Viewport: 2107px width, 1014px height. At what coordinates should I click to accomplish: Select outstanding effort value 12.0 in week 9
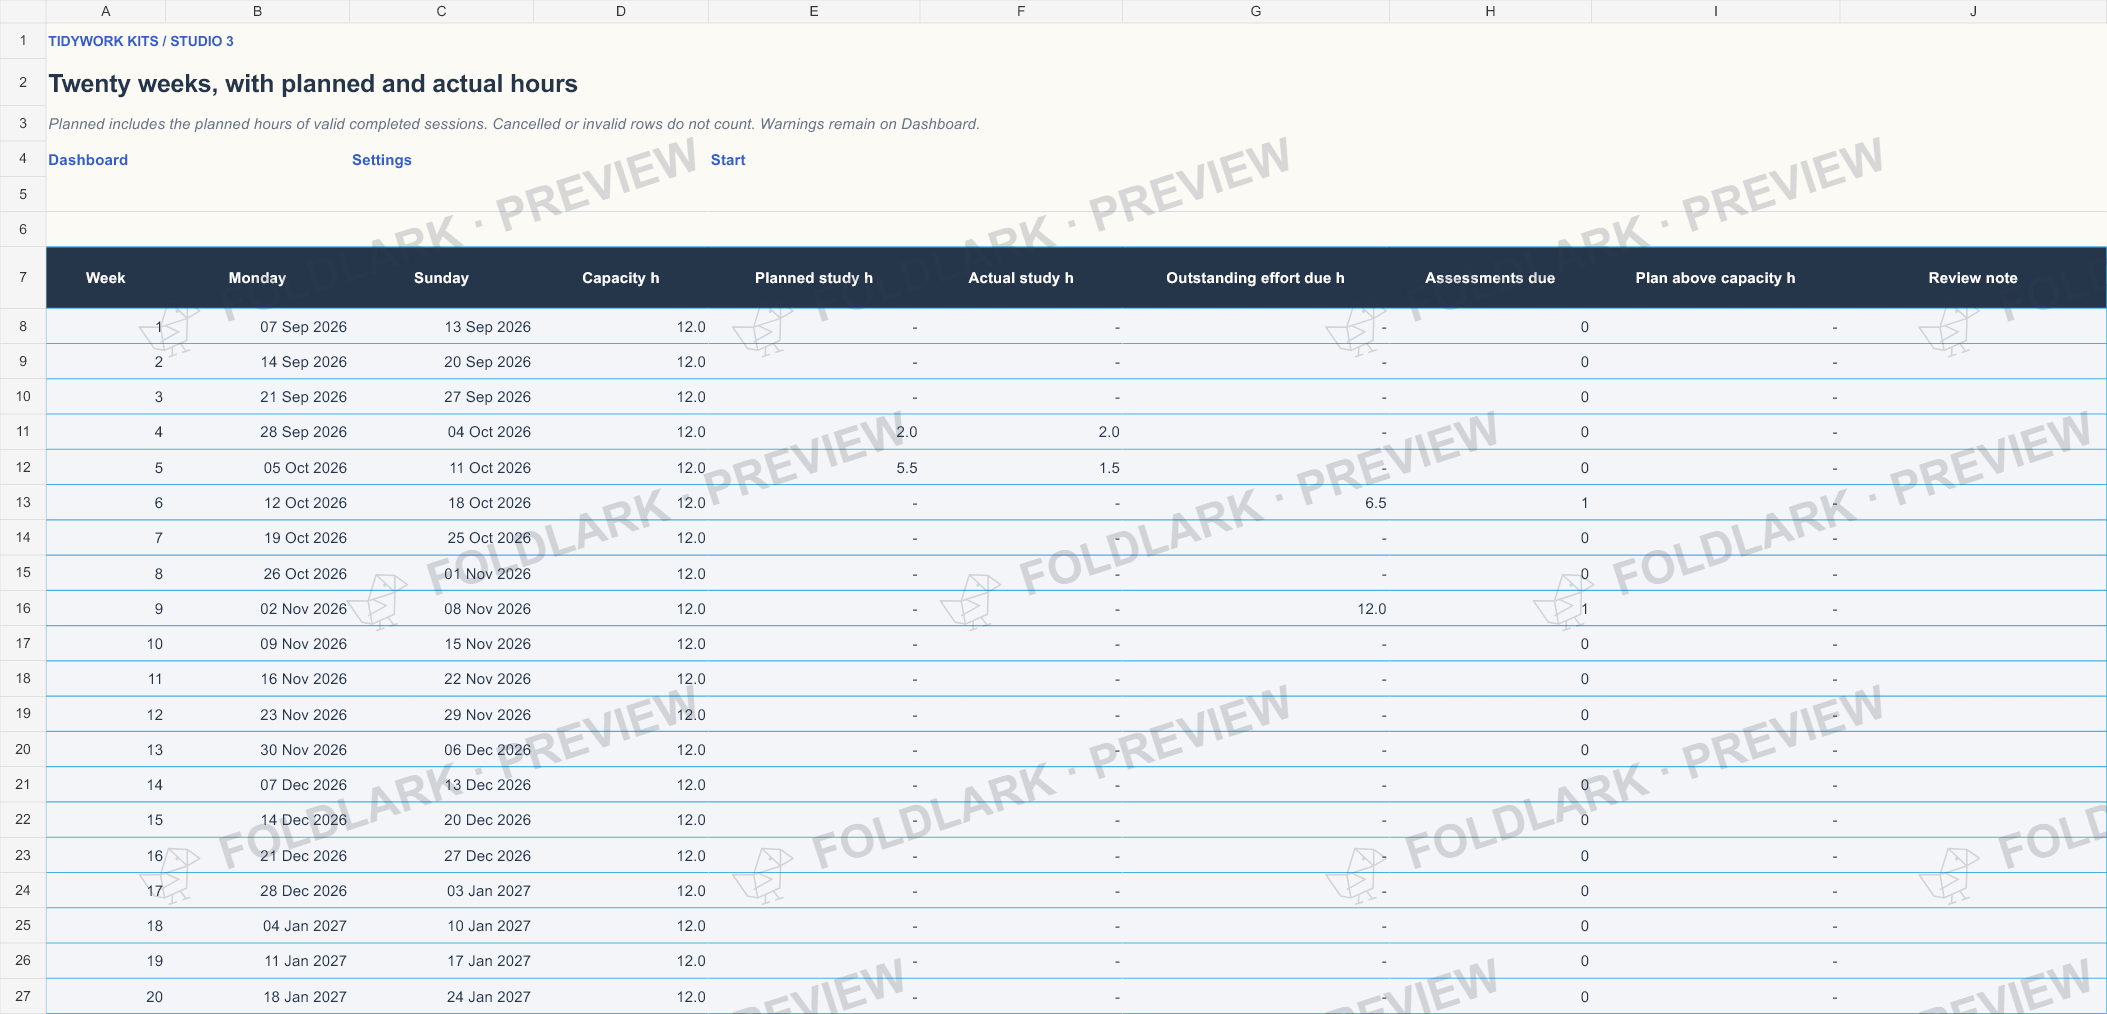[1256, 609]
